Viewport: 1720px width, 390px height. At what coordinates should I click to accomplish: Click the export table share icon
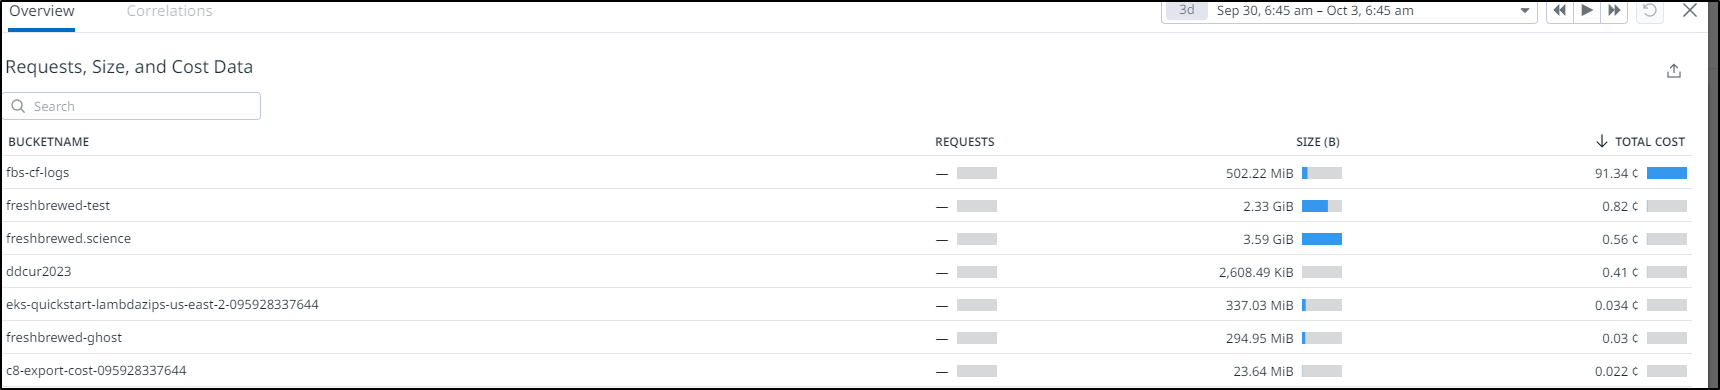click(x=1674, y=71)
